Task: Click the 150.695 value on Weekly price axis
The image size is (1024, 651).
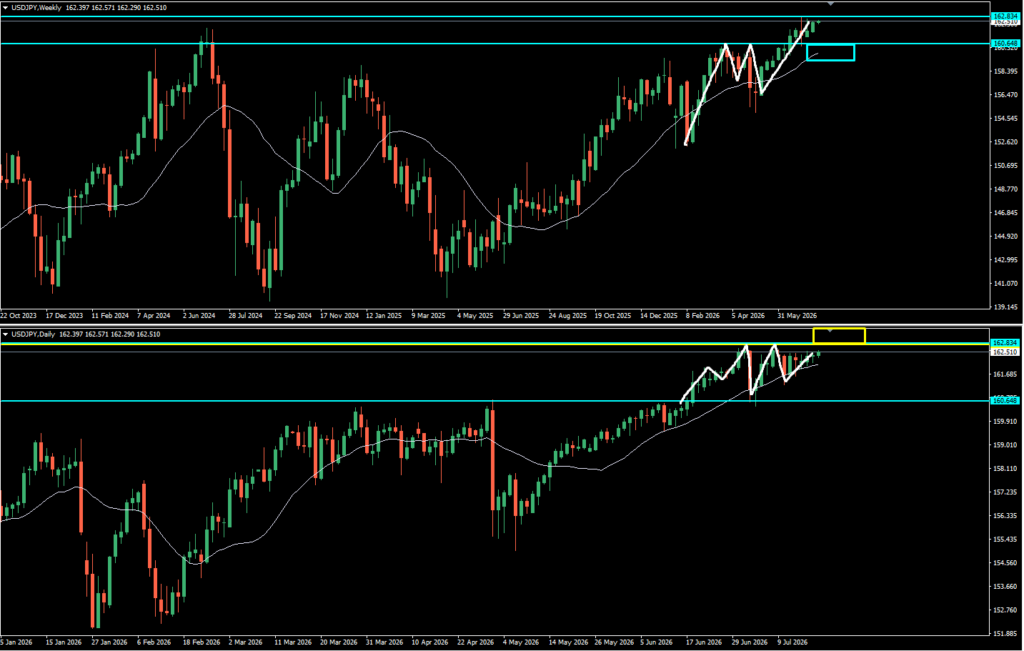Action: [1006, 165]
